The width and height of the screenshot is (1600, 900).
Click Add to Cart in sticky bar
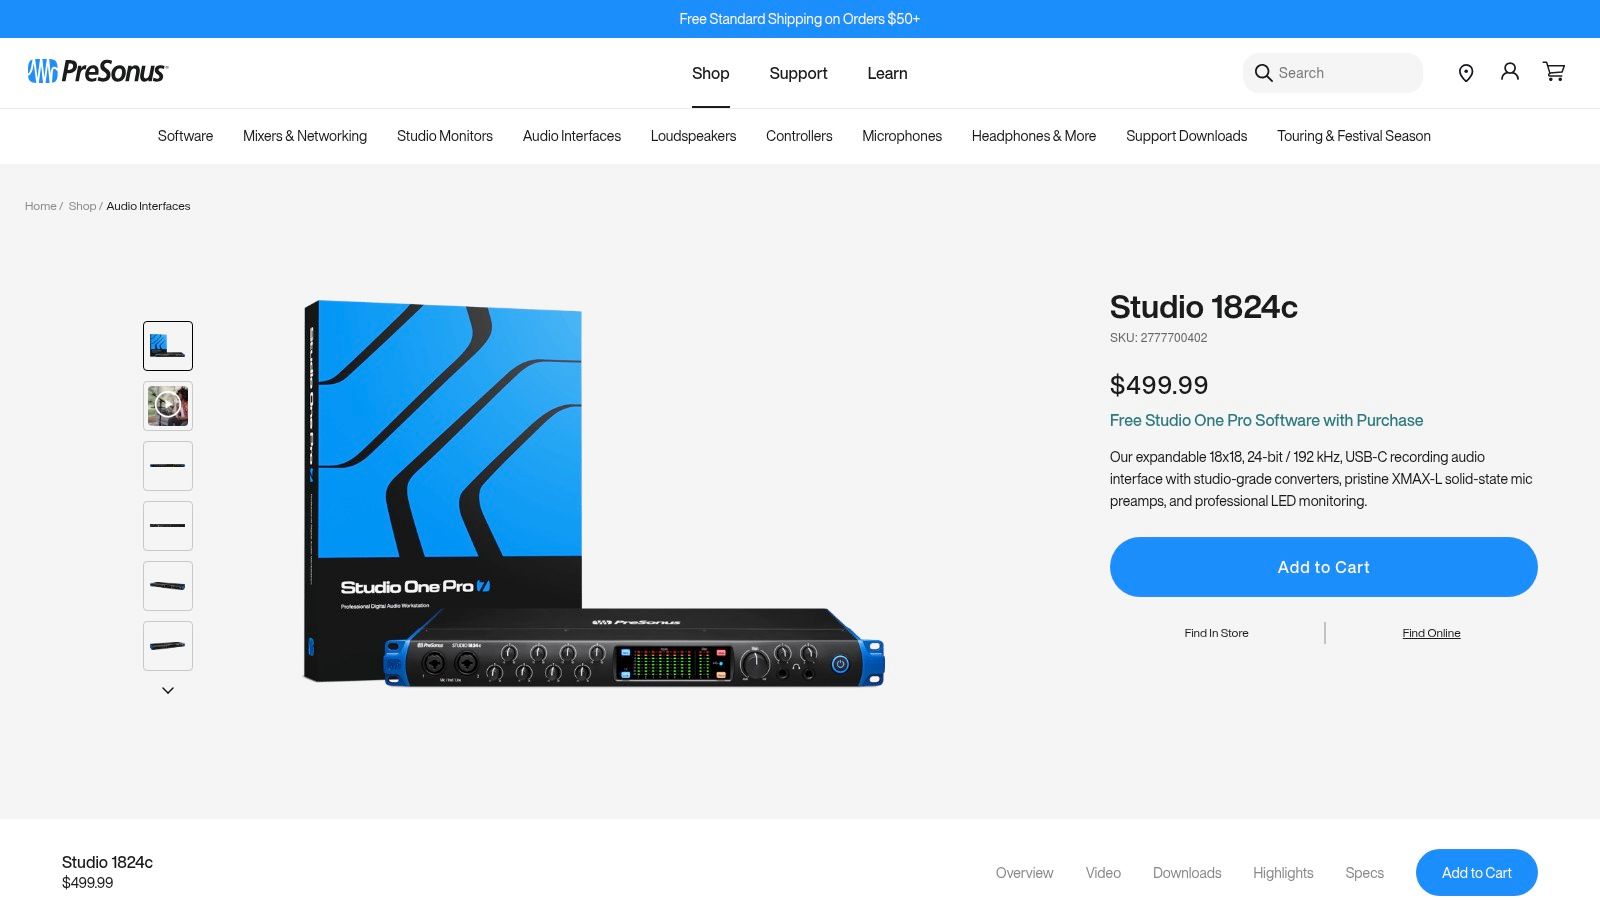point(1477,873)
